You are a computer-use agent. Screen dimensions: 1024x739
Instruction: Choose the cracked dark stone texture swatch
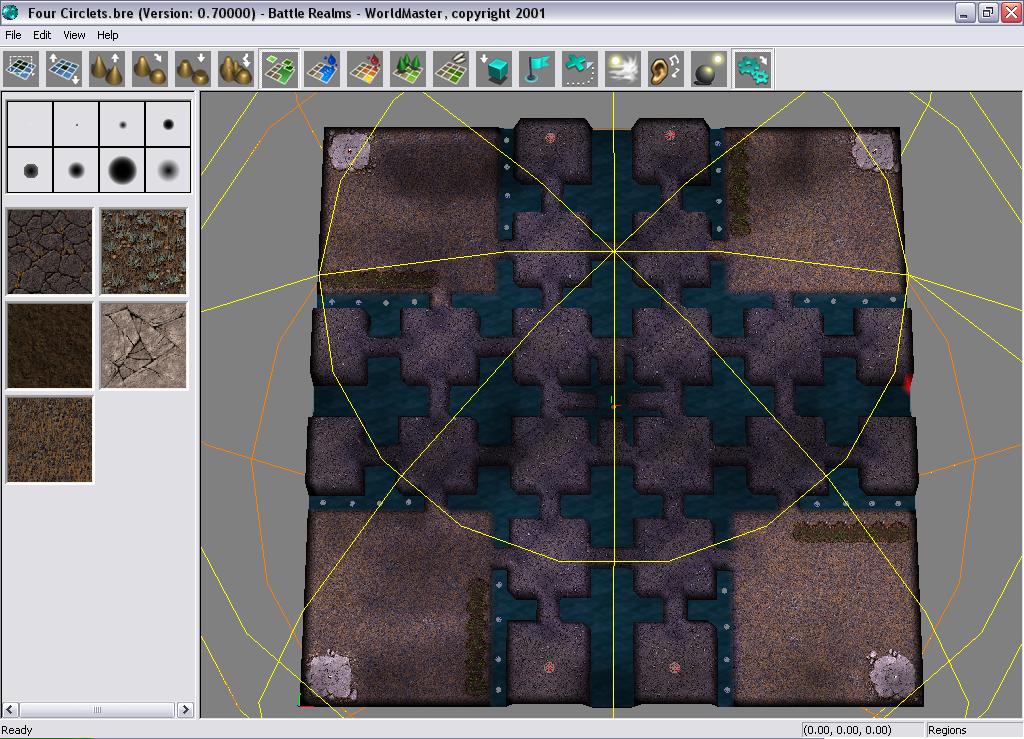click(x=50, y=252)
